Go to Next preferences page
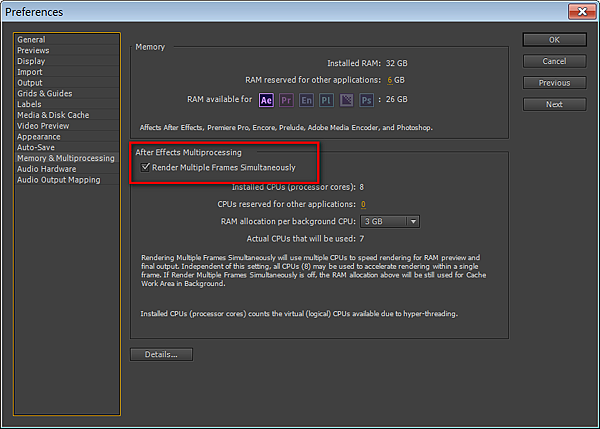 [554, 104]
